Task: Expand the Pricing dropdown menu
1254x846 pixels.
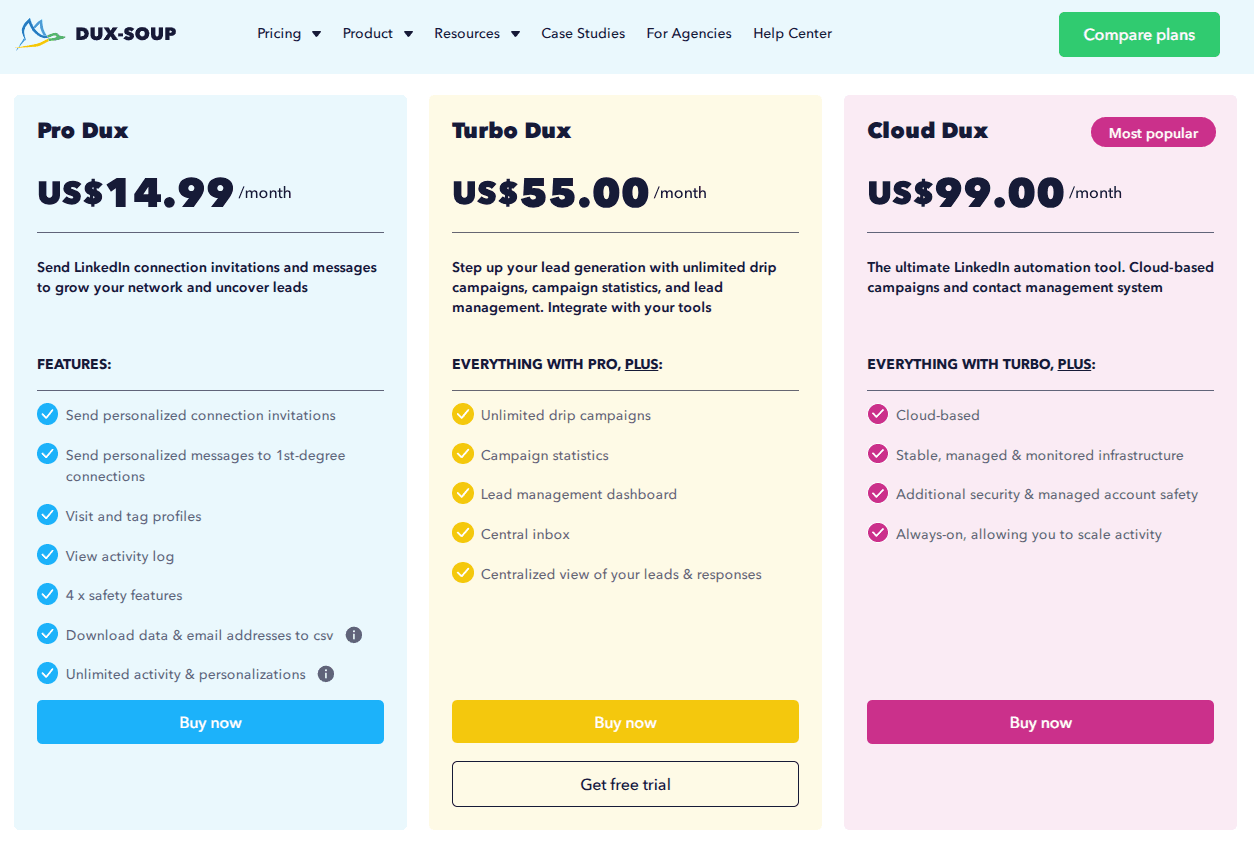Action: tap(289, 34)
